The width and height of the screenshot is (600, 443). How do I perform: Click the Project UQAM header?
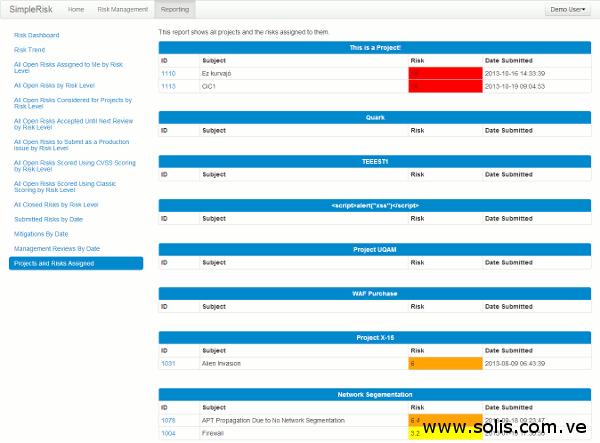click(x=375, y=249)
